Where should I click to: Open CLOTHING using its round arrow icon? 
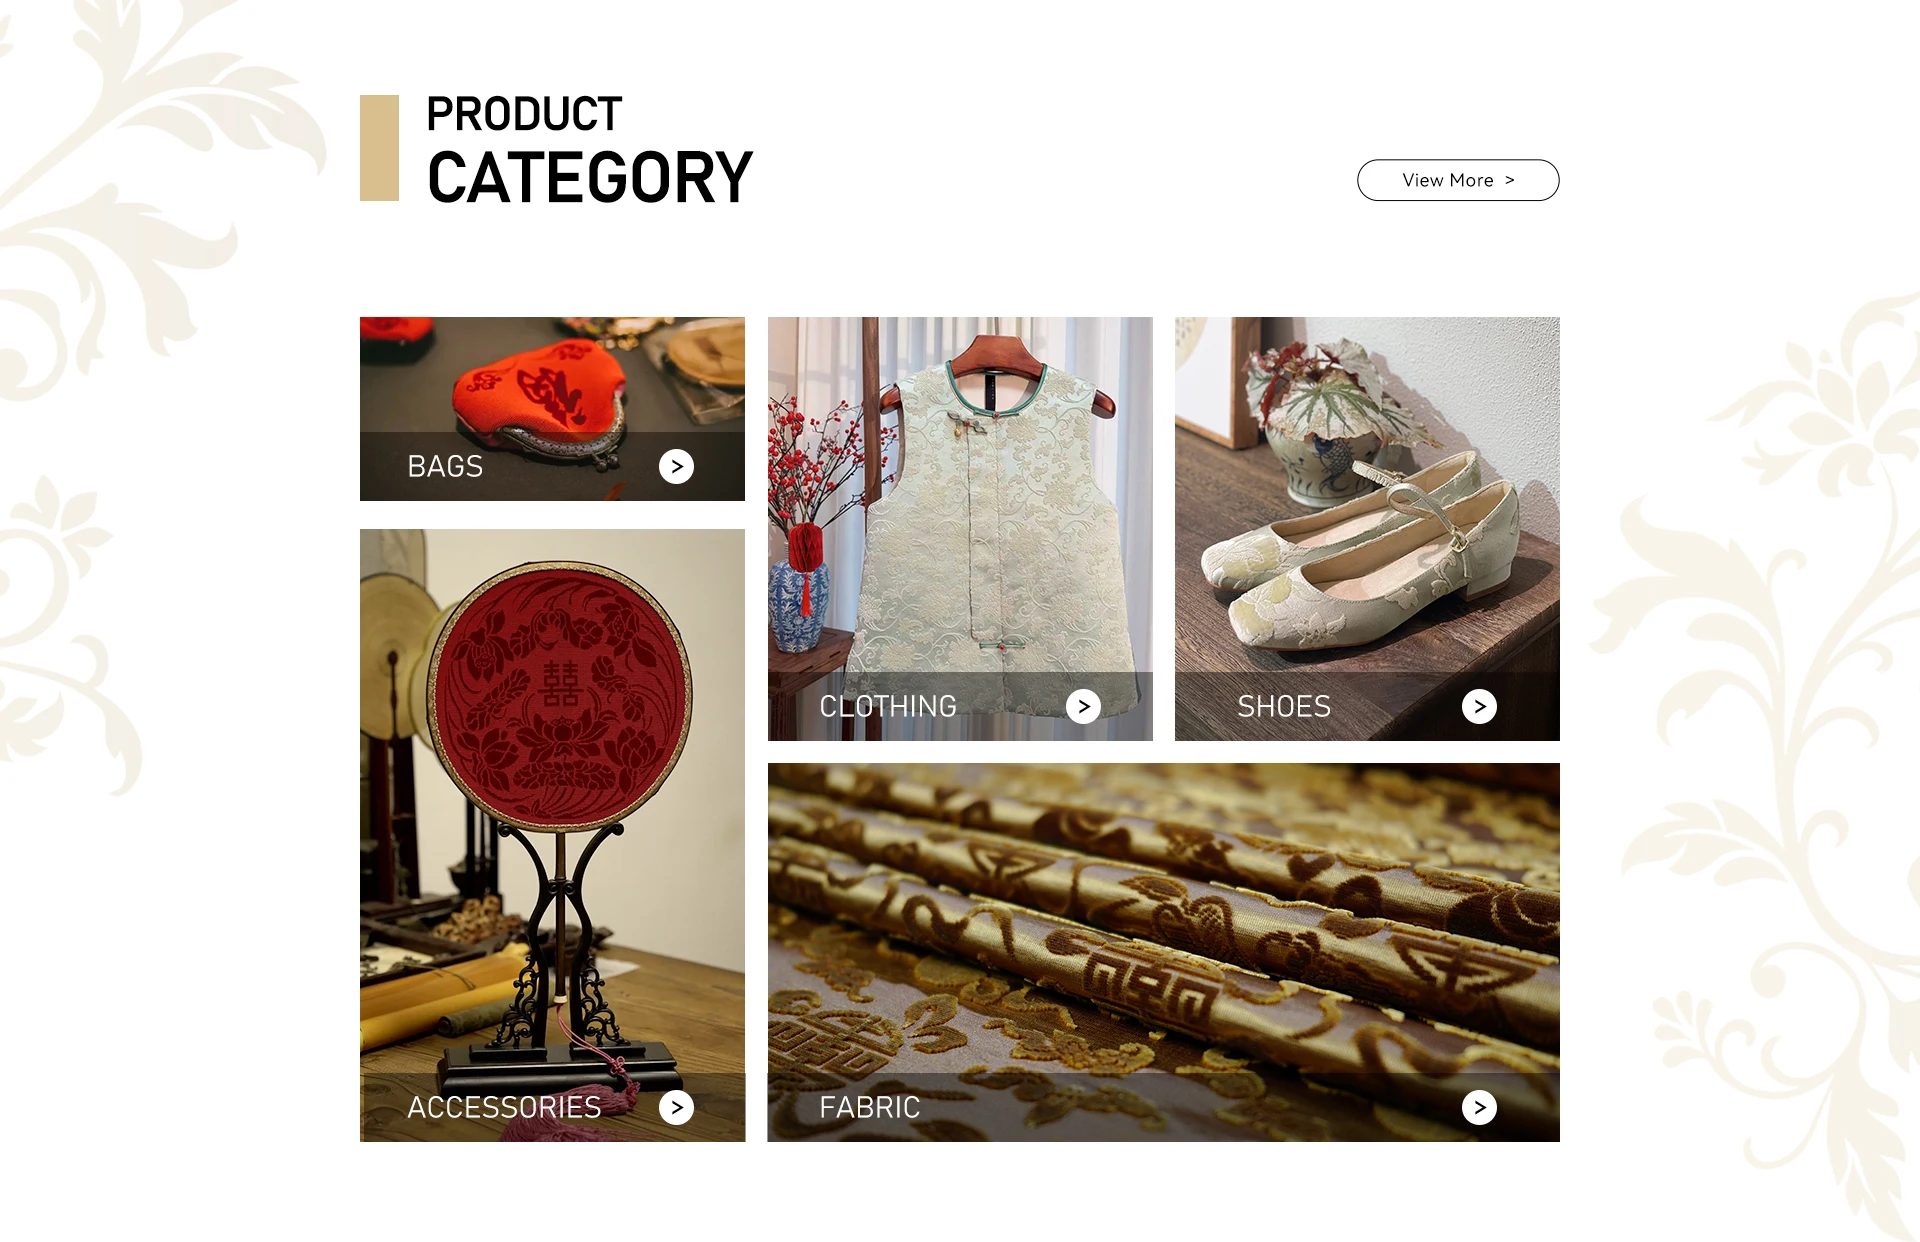pyautogui.click(x=1083, y=706)
